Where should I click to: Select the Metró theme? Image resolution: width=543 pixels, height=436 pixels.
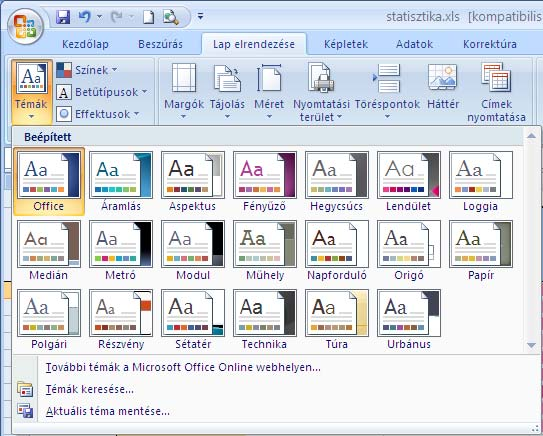(x=121, y=251)
